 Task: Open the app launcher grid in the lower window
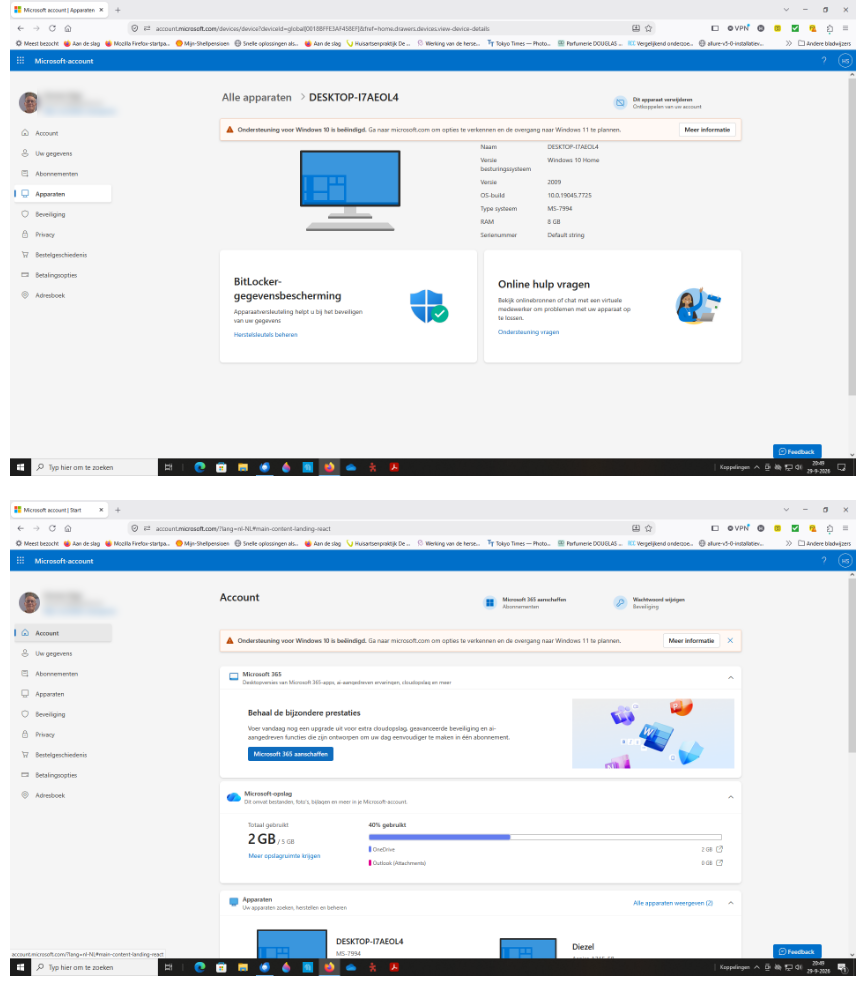20,561
